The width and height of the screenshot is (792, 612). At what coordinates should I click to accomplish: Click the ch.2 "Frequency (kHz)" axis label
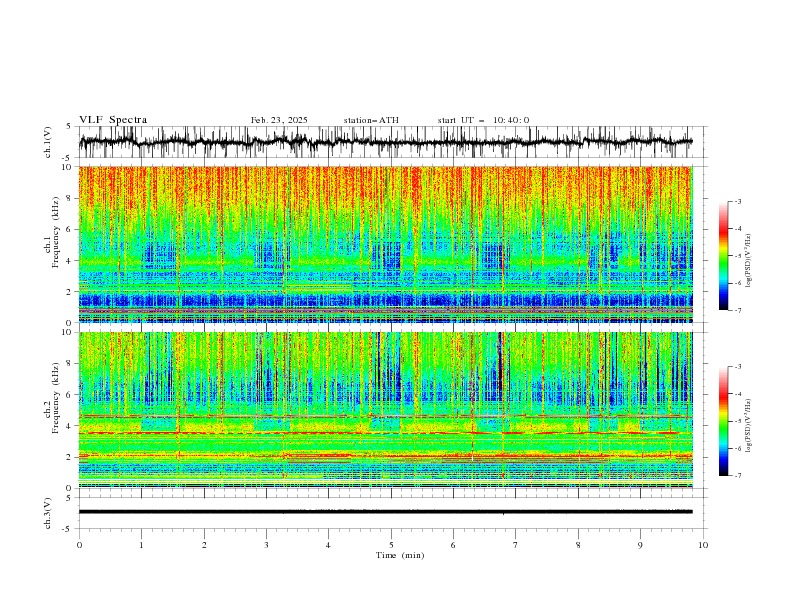coord(56,398)
